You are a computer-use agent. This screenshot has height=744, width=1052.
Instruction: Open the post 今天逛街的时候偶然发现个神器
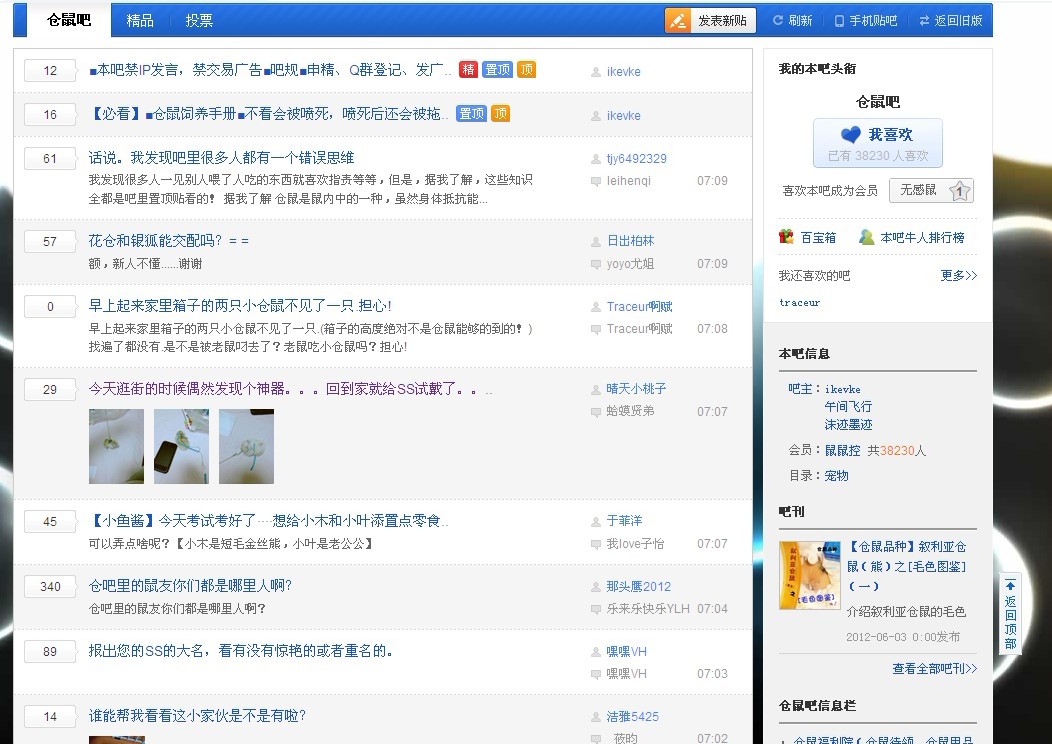click(290, 388)
